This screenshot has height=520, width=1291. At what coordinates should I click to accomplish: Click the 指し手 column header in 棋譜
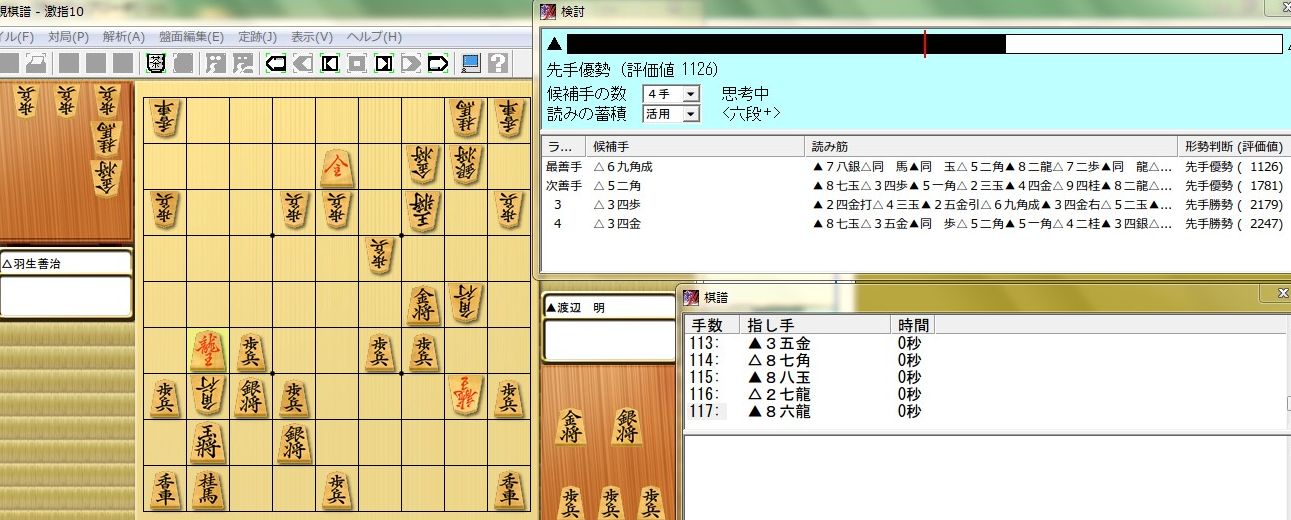(814, 325)
